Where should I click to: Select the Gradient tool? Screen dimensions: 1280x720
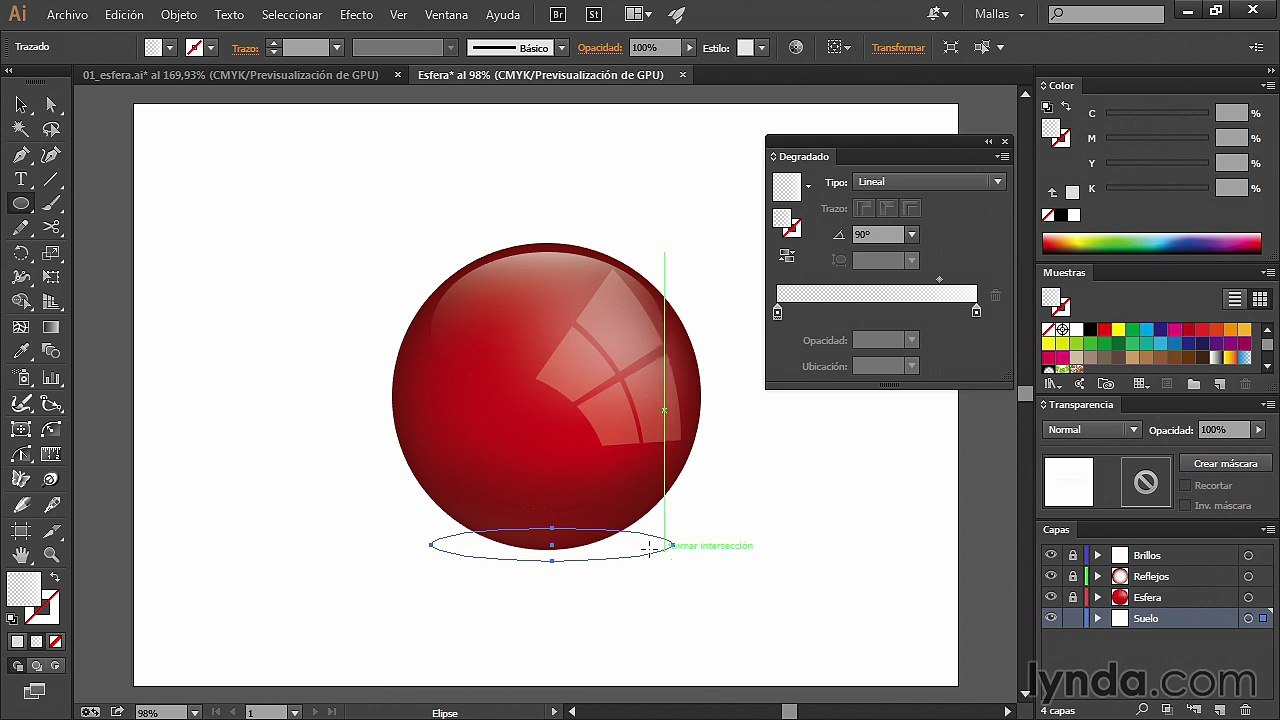click(51, 327)
